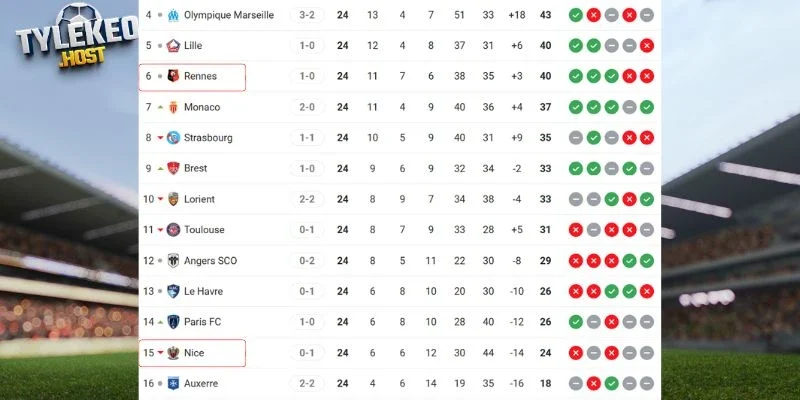Click Strasbourg's 1-1 latest score badge

[307, 138]
